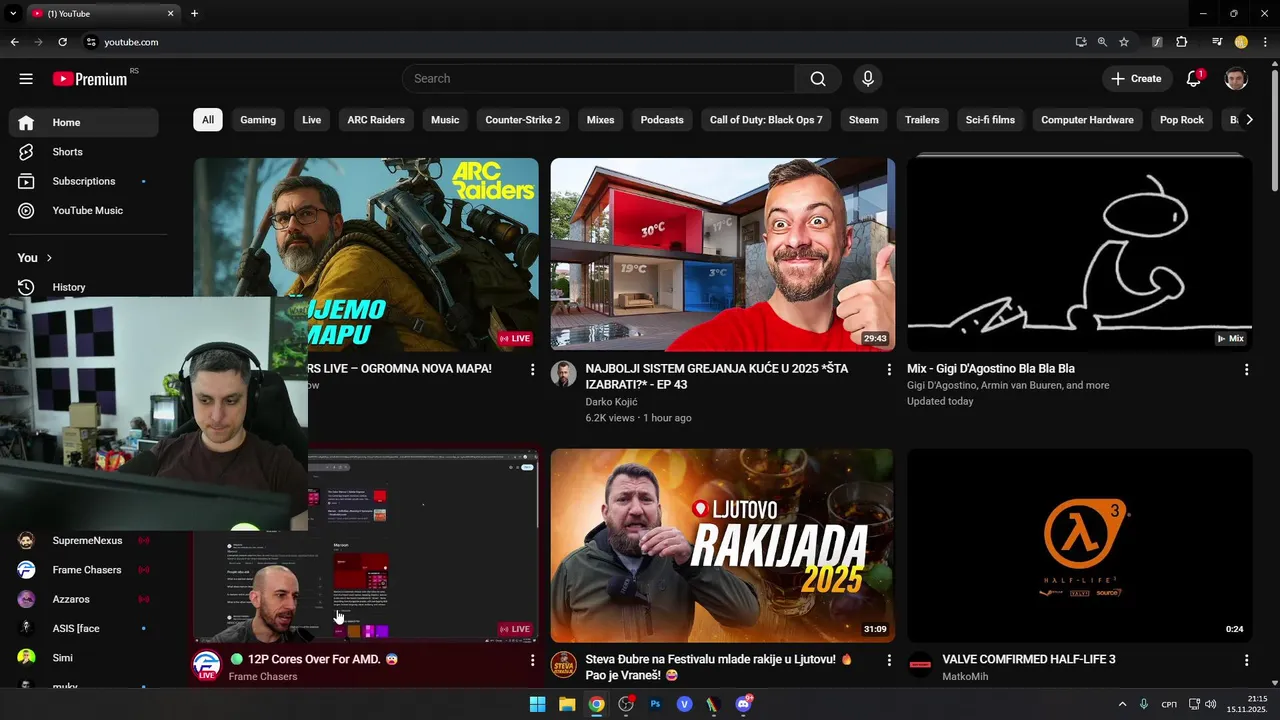Open a new browser tab

tap(194, 13)
